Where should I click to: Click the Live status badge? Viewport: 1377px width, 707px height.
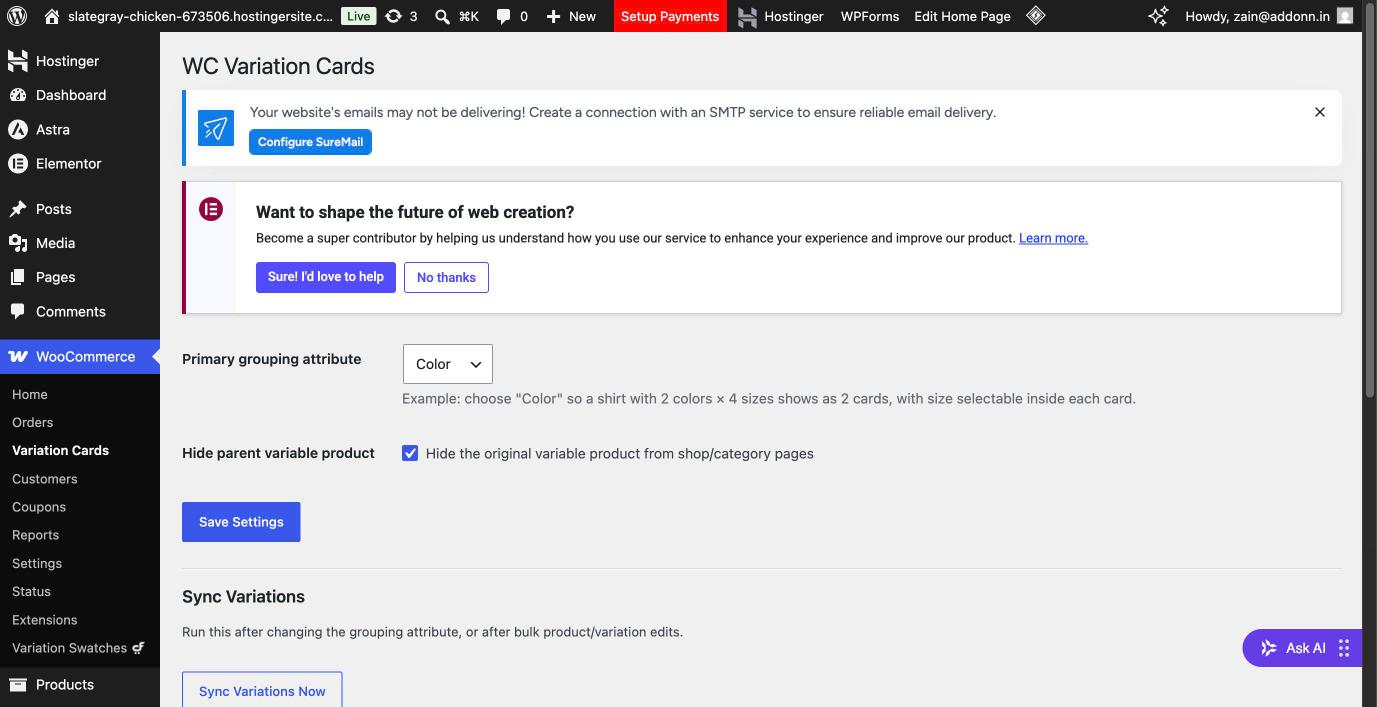click(x=358, y=16)
